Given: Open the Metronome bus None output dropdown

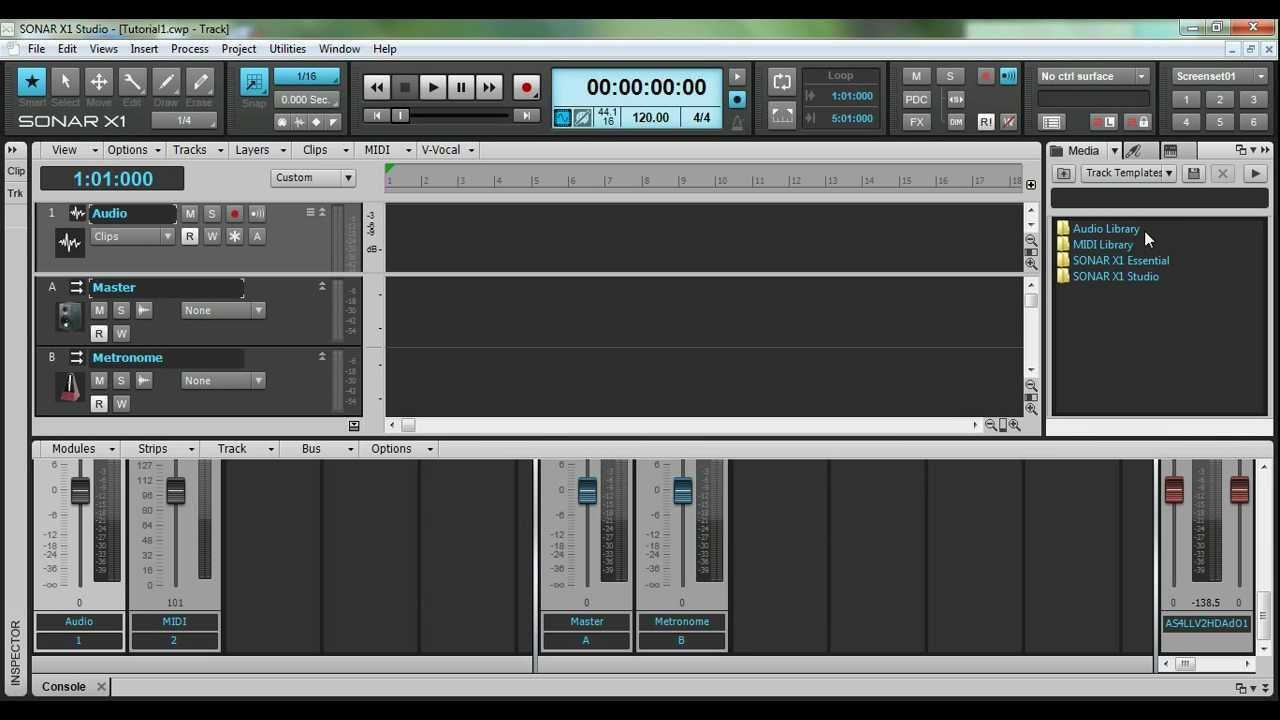Looking at the screenshot, I should pyautogui.click(x=223, y=381).
